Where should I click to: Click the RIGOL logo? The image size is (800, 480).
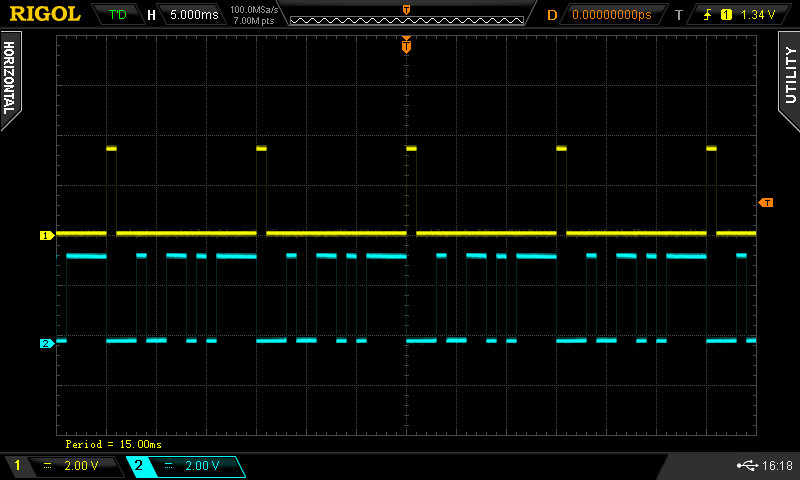coord(45,14)
